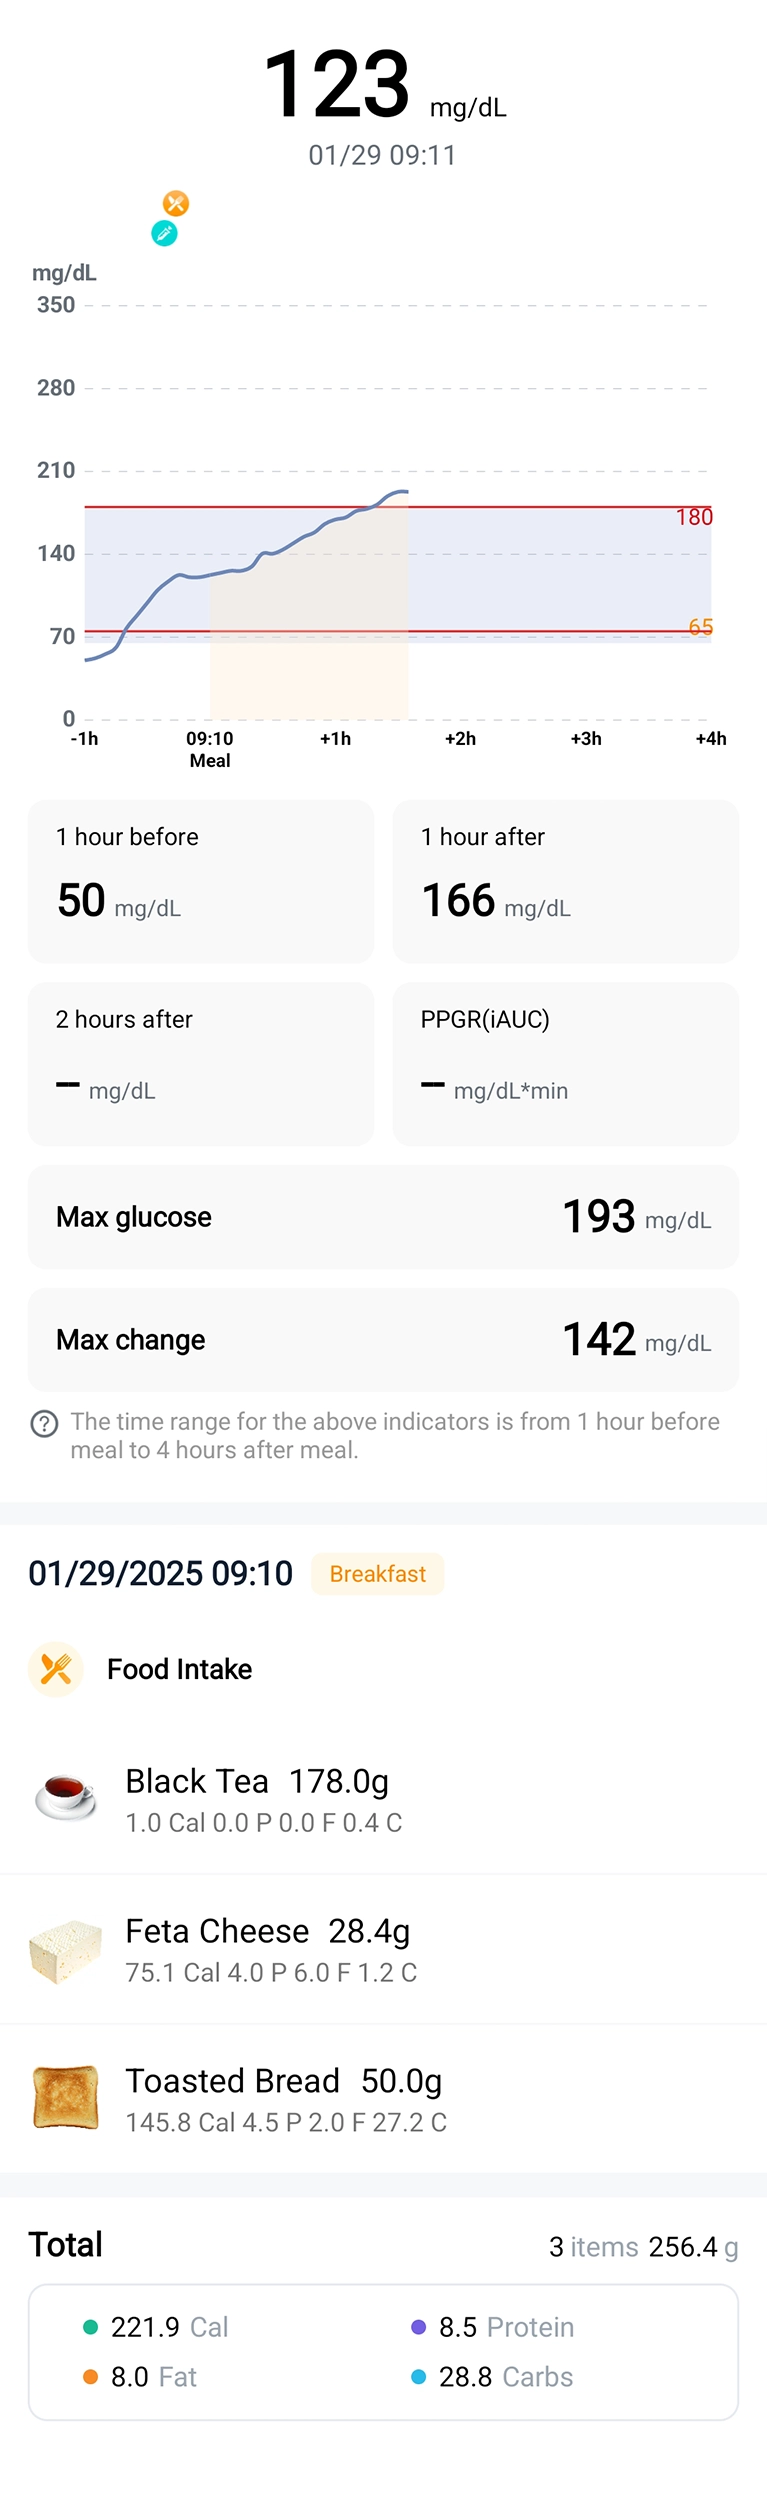Tap the Feta Cheese image
Viewport: 767px width, 2496px height.
click(66, 1950)
